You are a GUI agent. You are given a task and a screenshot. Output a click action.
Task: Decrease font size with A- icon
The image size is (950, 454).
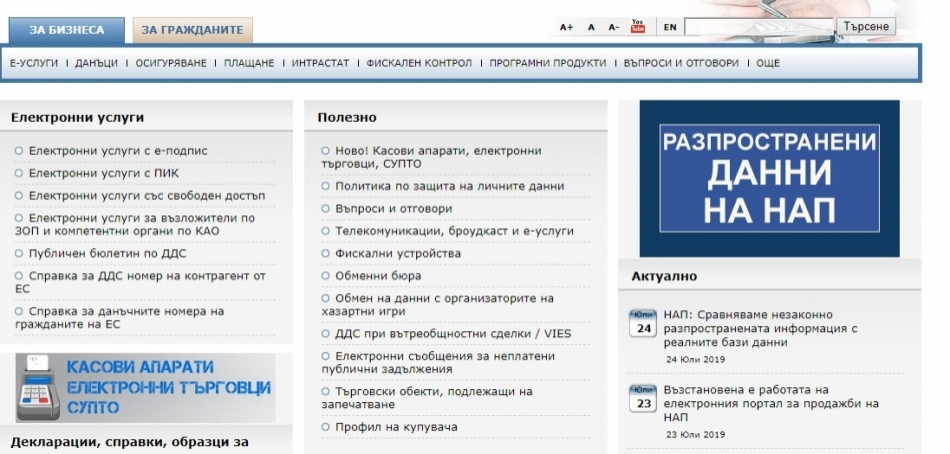614,27
